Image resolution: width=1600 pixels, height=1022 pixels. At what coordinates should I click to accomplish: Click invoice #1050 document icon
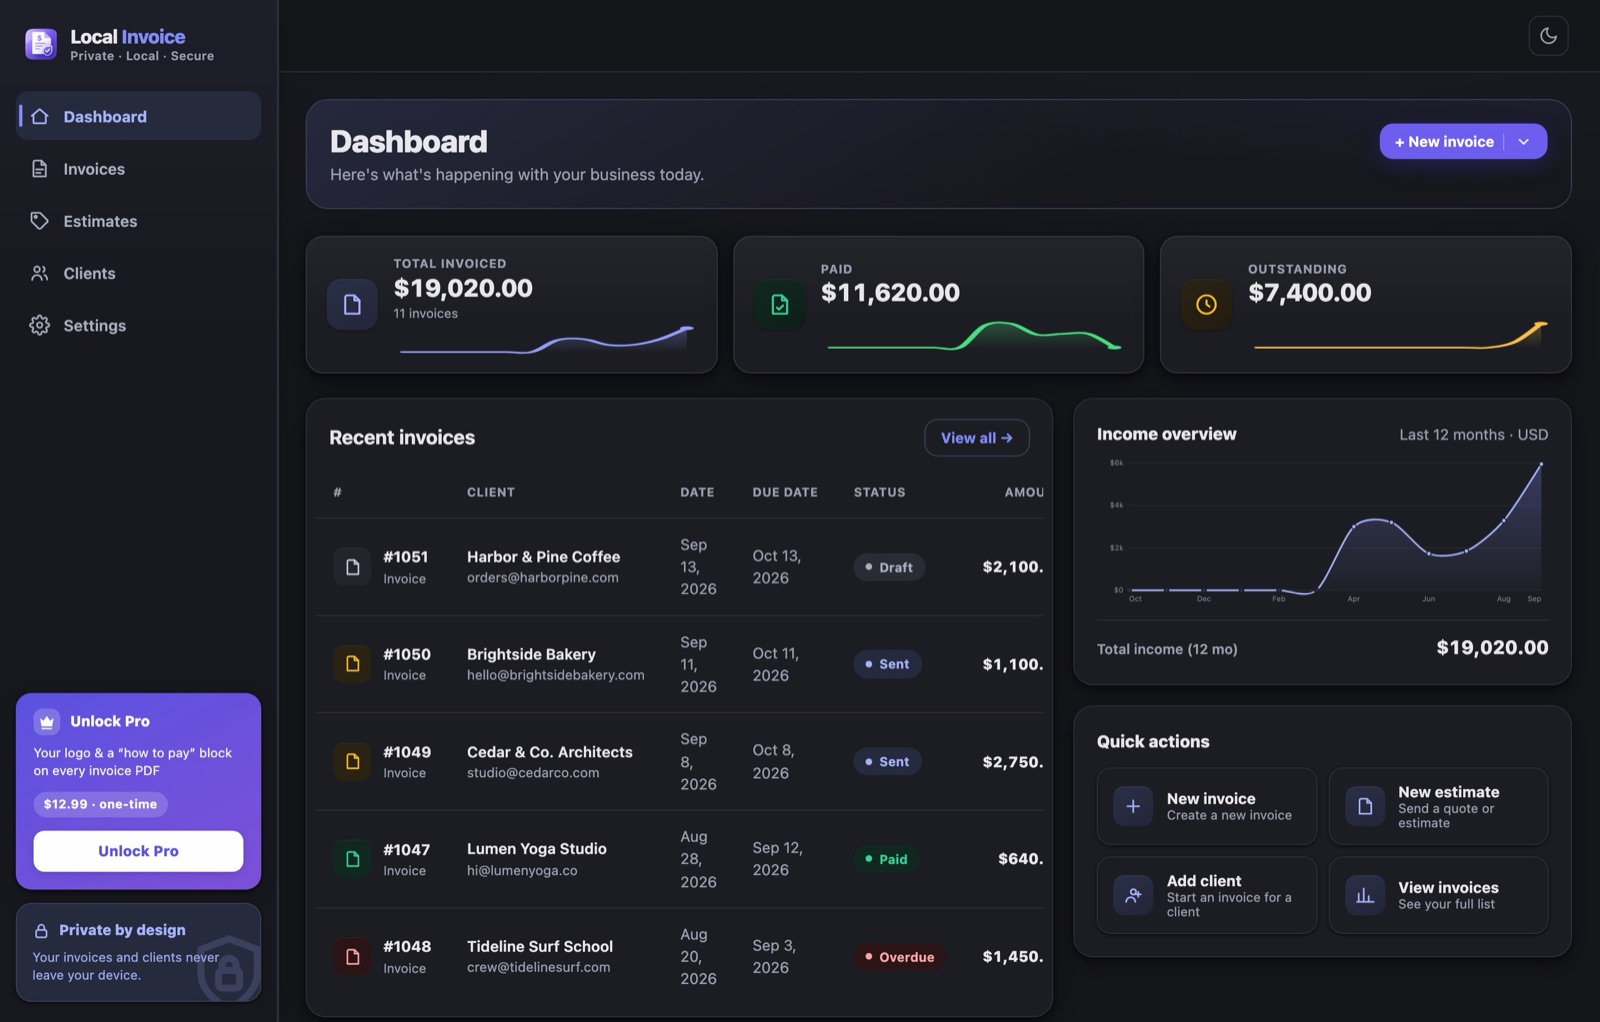click(352, 664)
